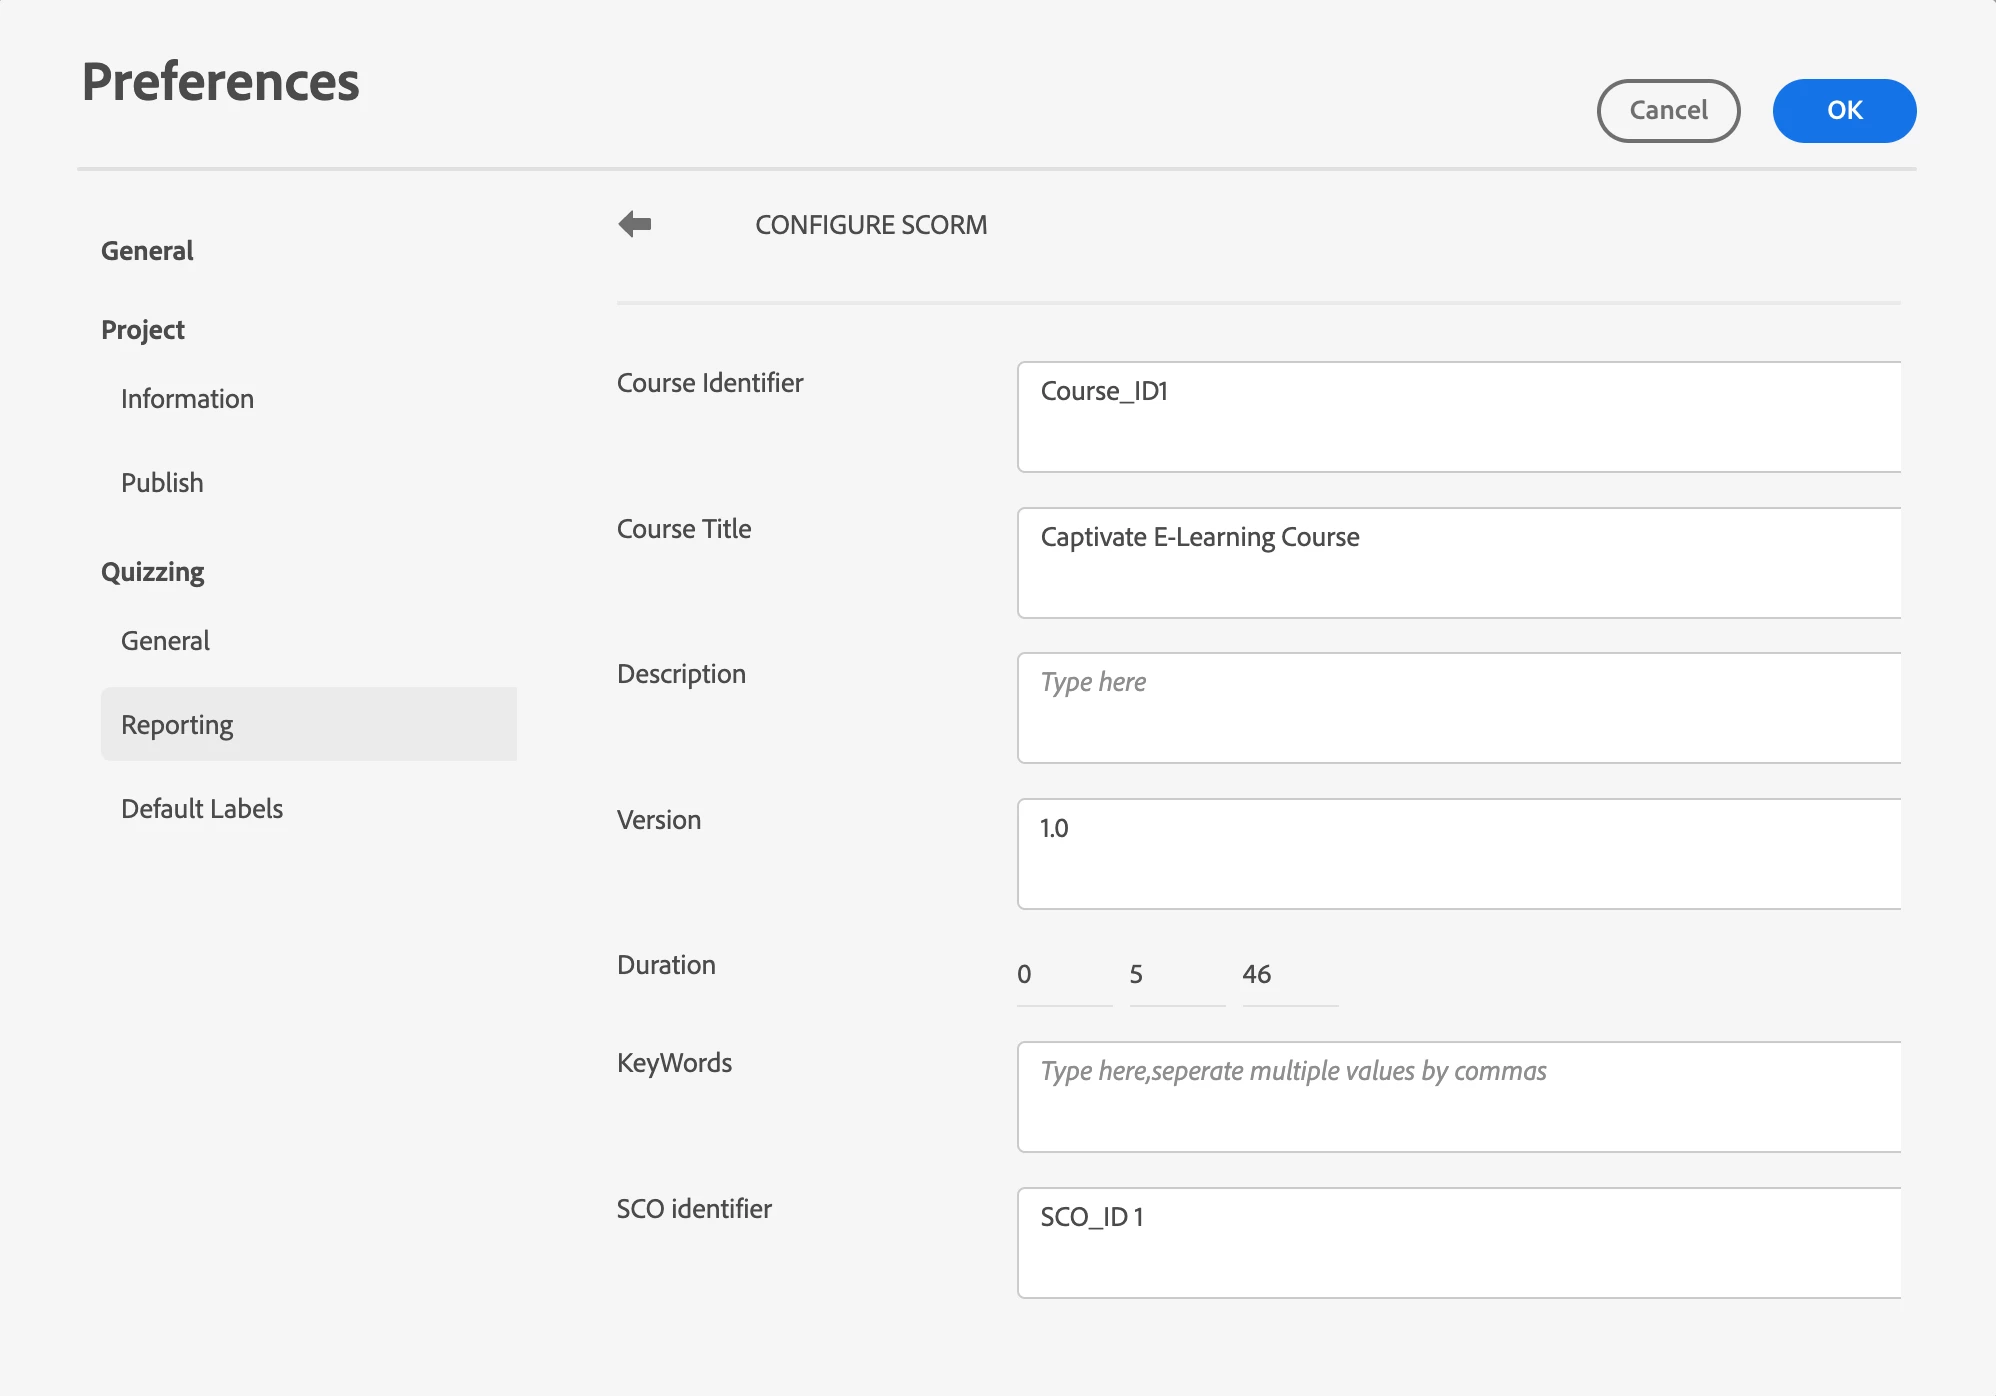Click the Version field showing 1.0
This screenshot has width=1996, height=1396.
click(1458, 854)
